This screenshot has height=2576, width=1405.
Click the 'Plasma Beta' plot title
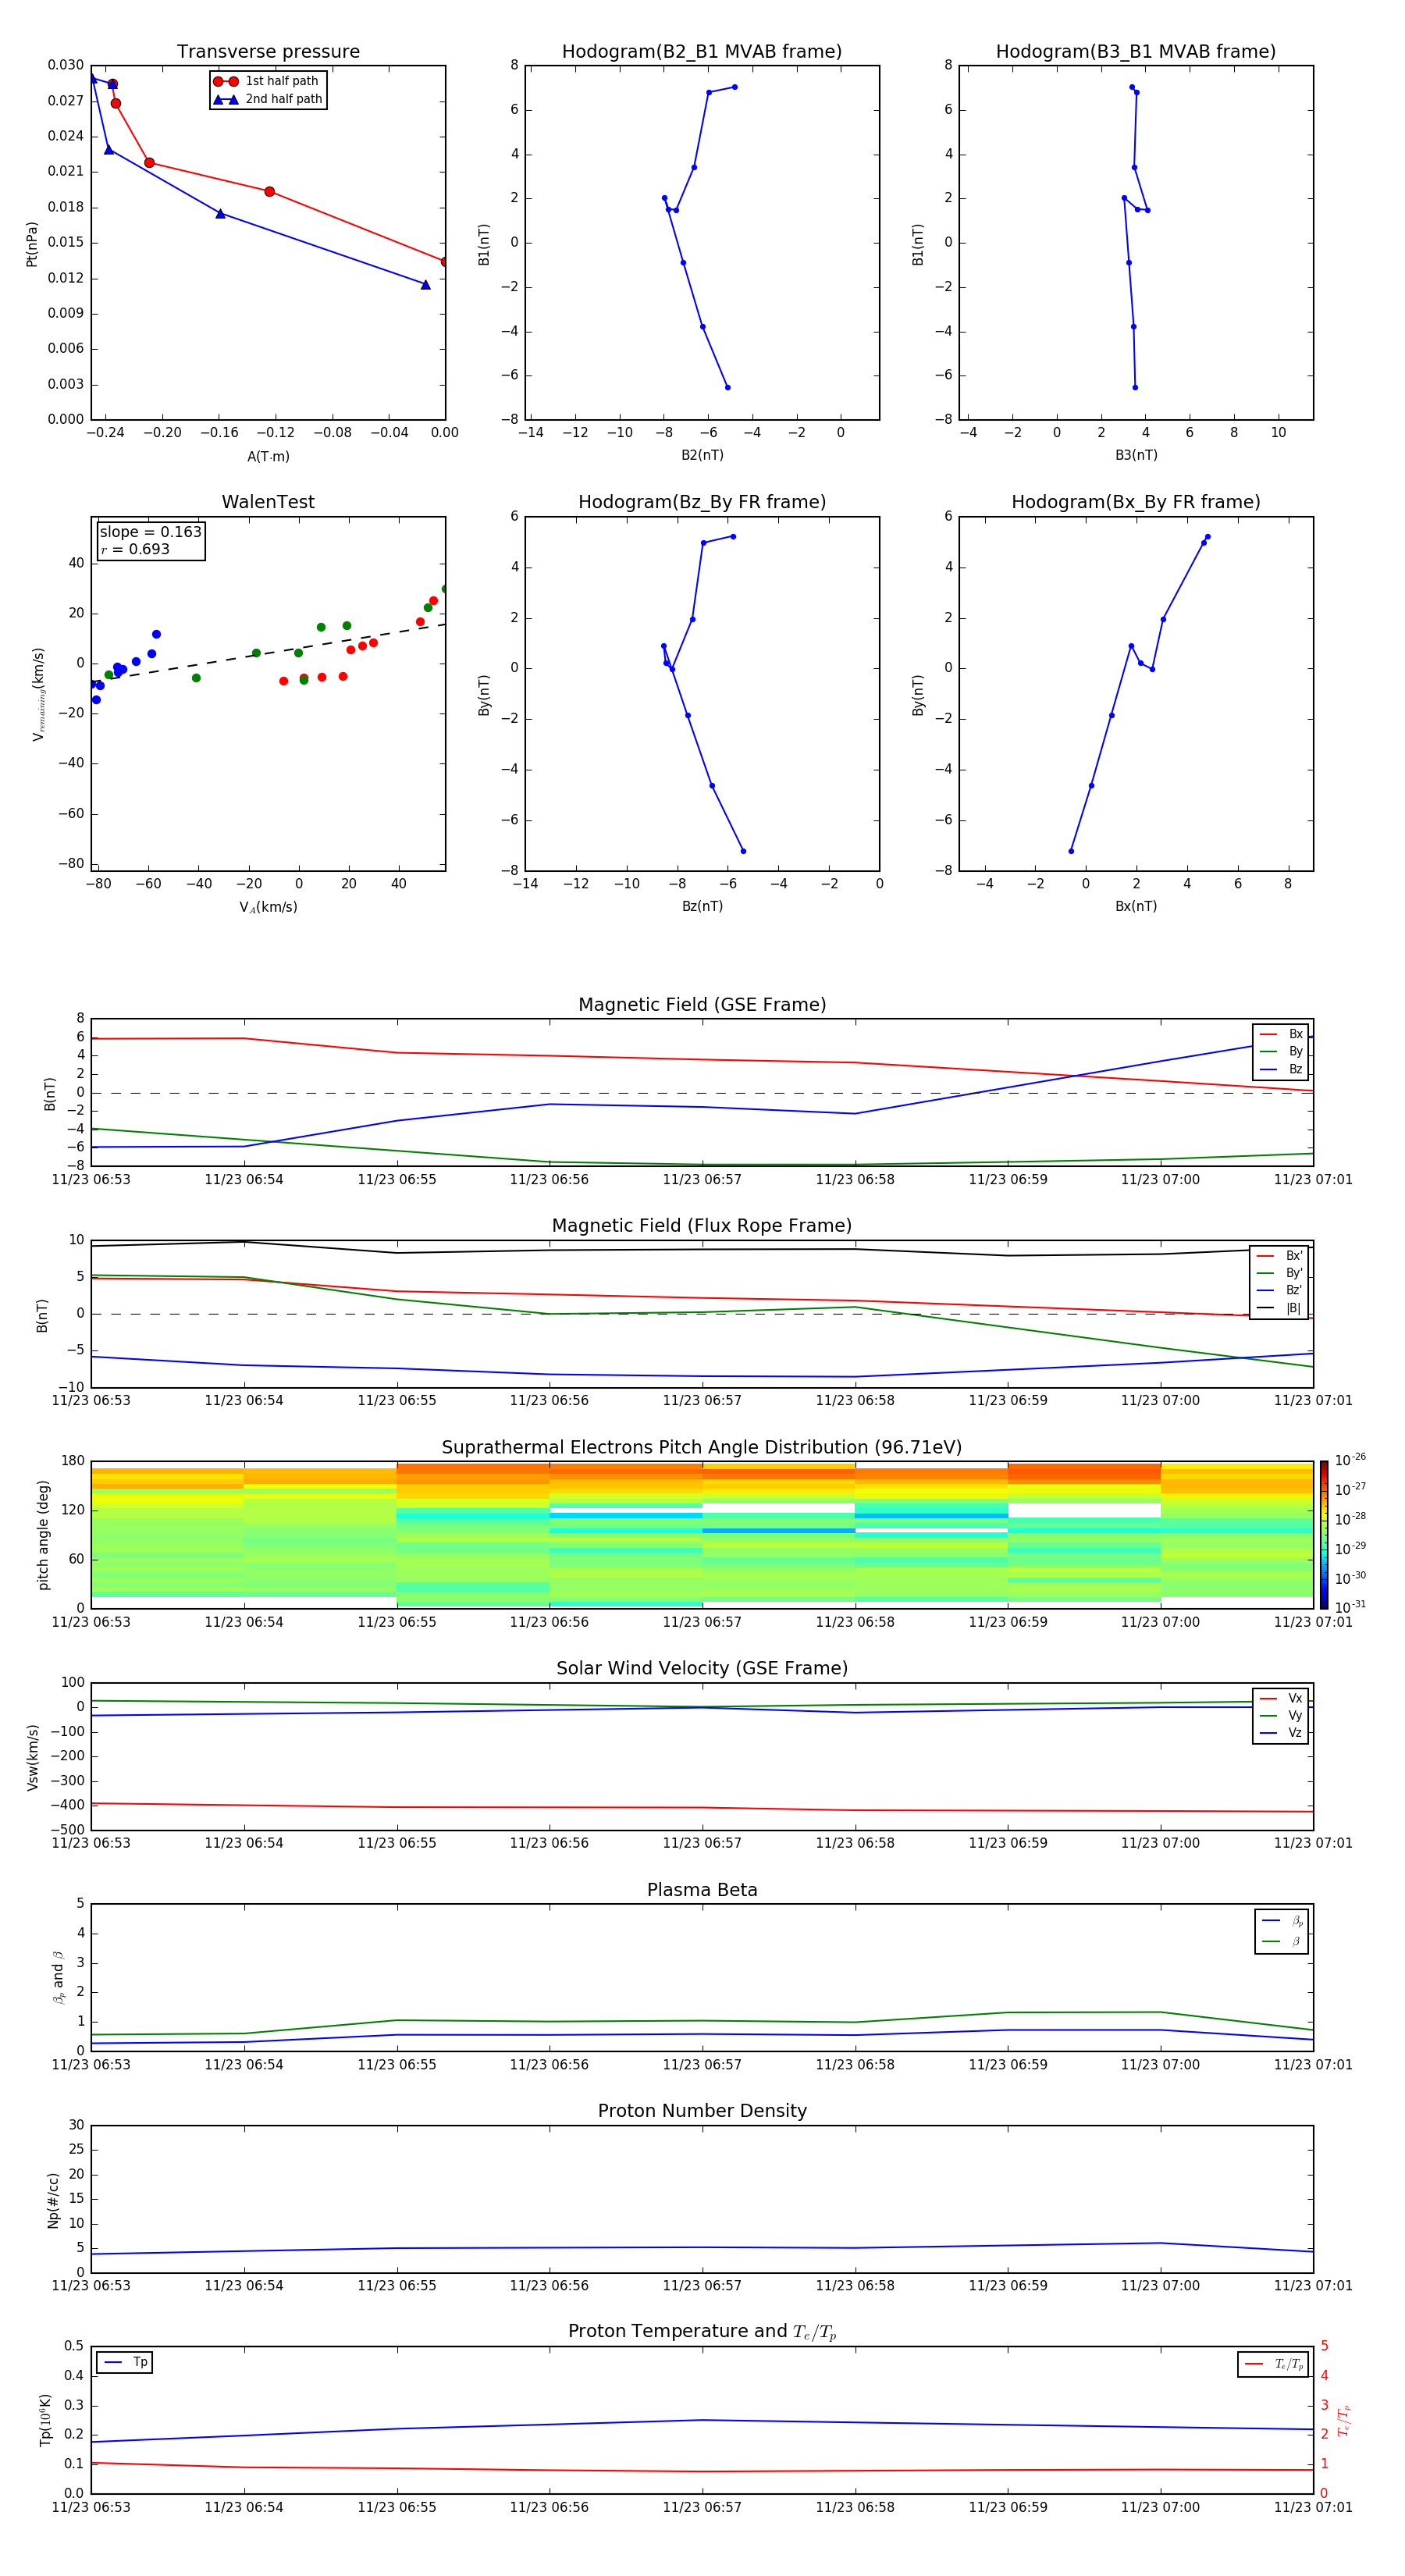tap(701, 1890)
